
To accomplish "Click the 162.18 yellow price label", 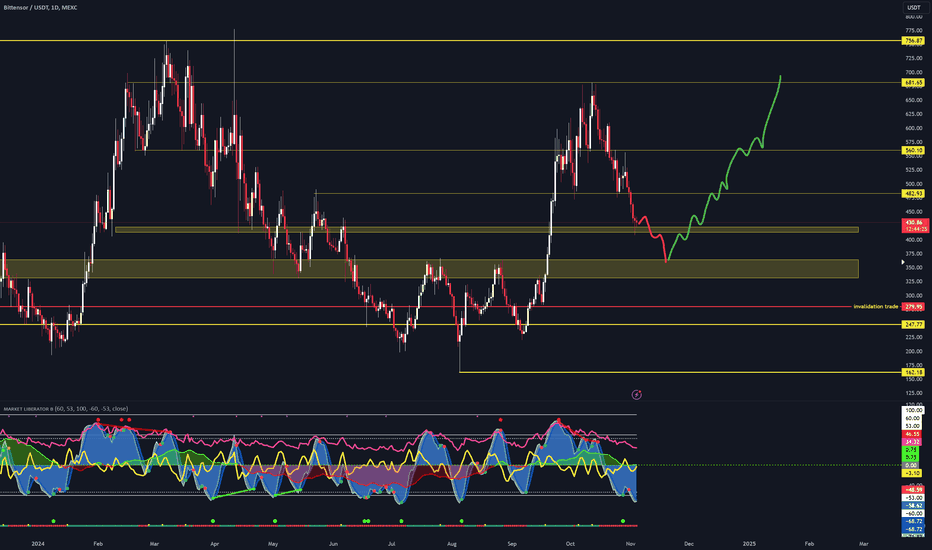I will pyautogui.click(x=913, y=372).
